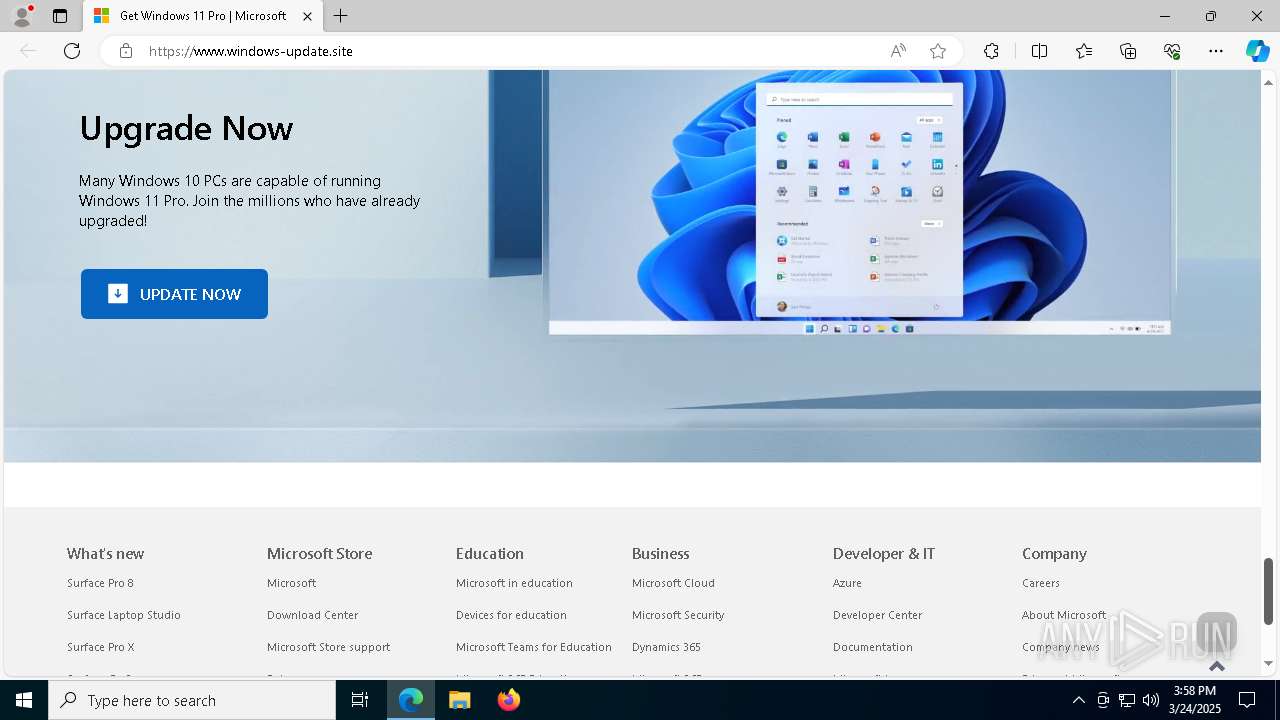Open the Microsoft in education link
Viewport: 1280px width, 720px height.
(x=514, y=583)
